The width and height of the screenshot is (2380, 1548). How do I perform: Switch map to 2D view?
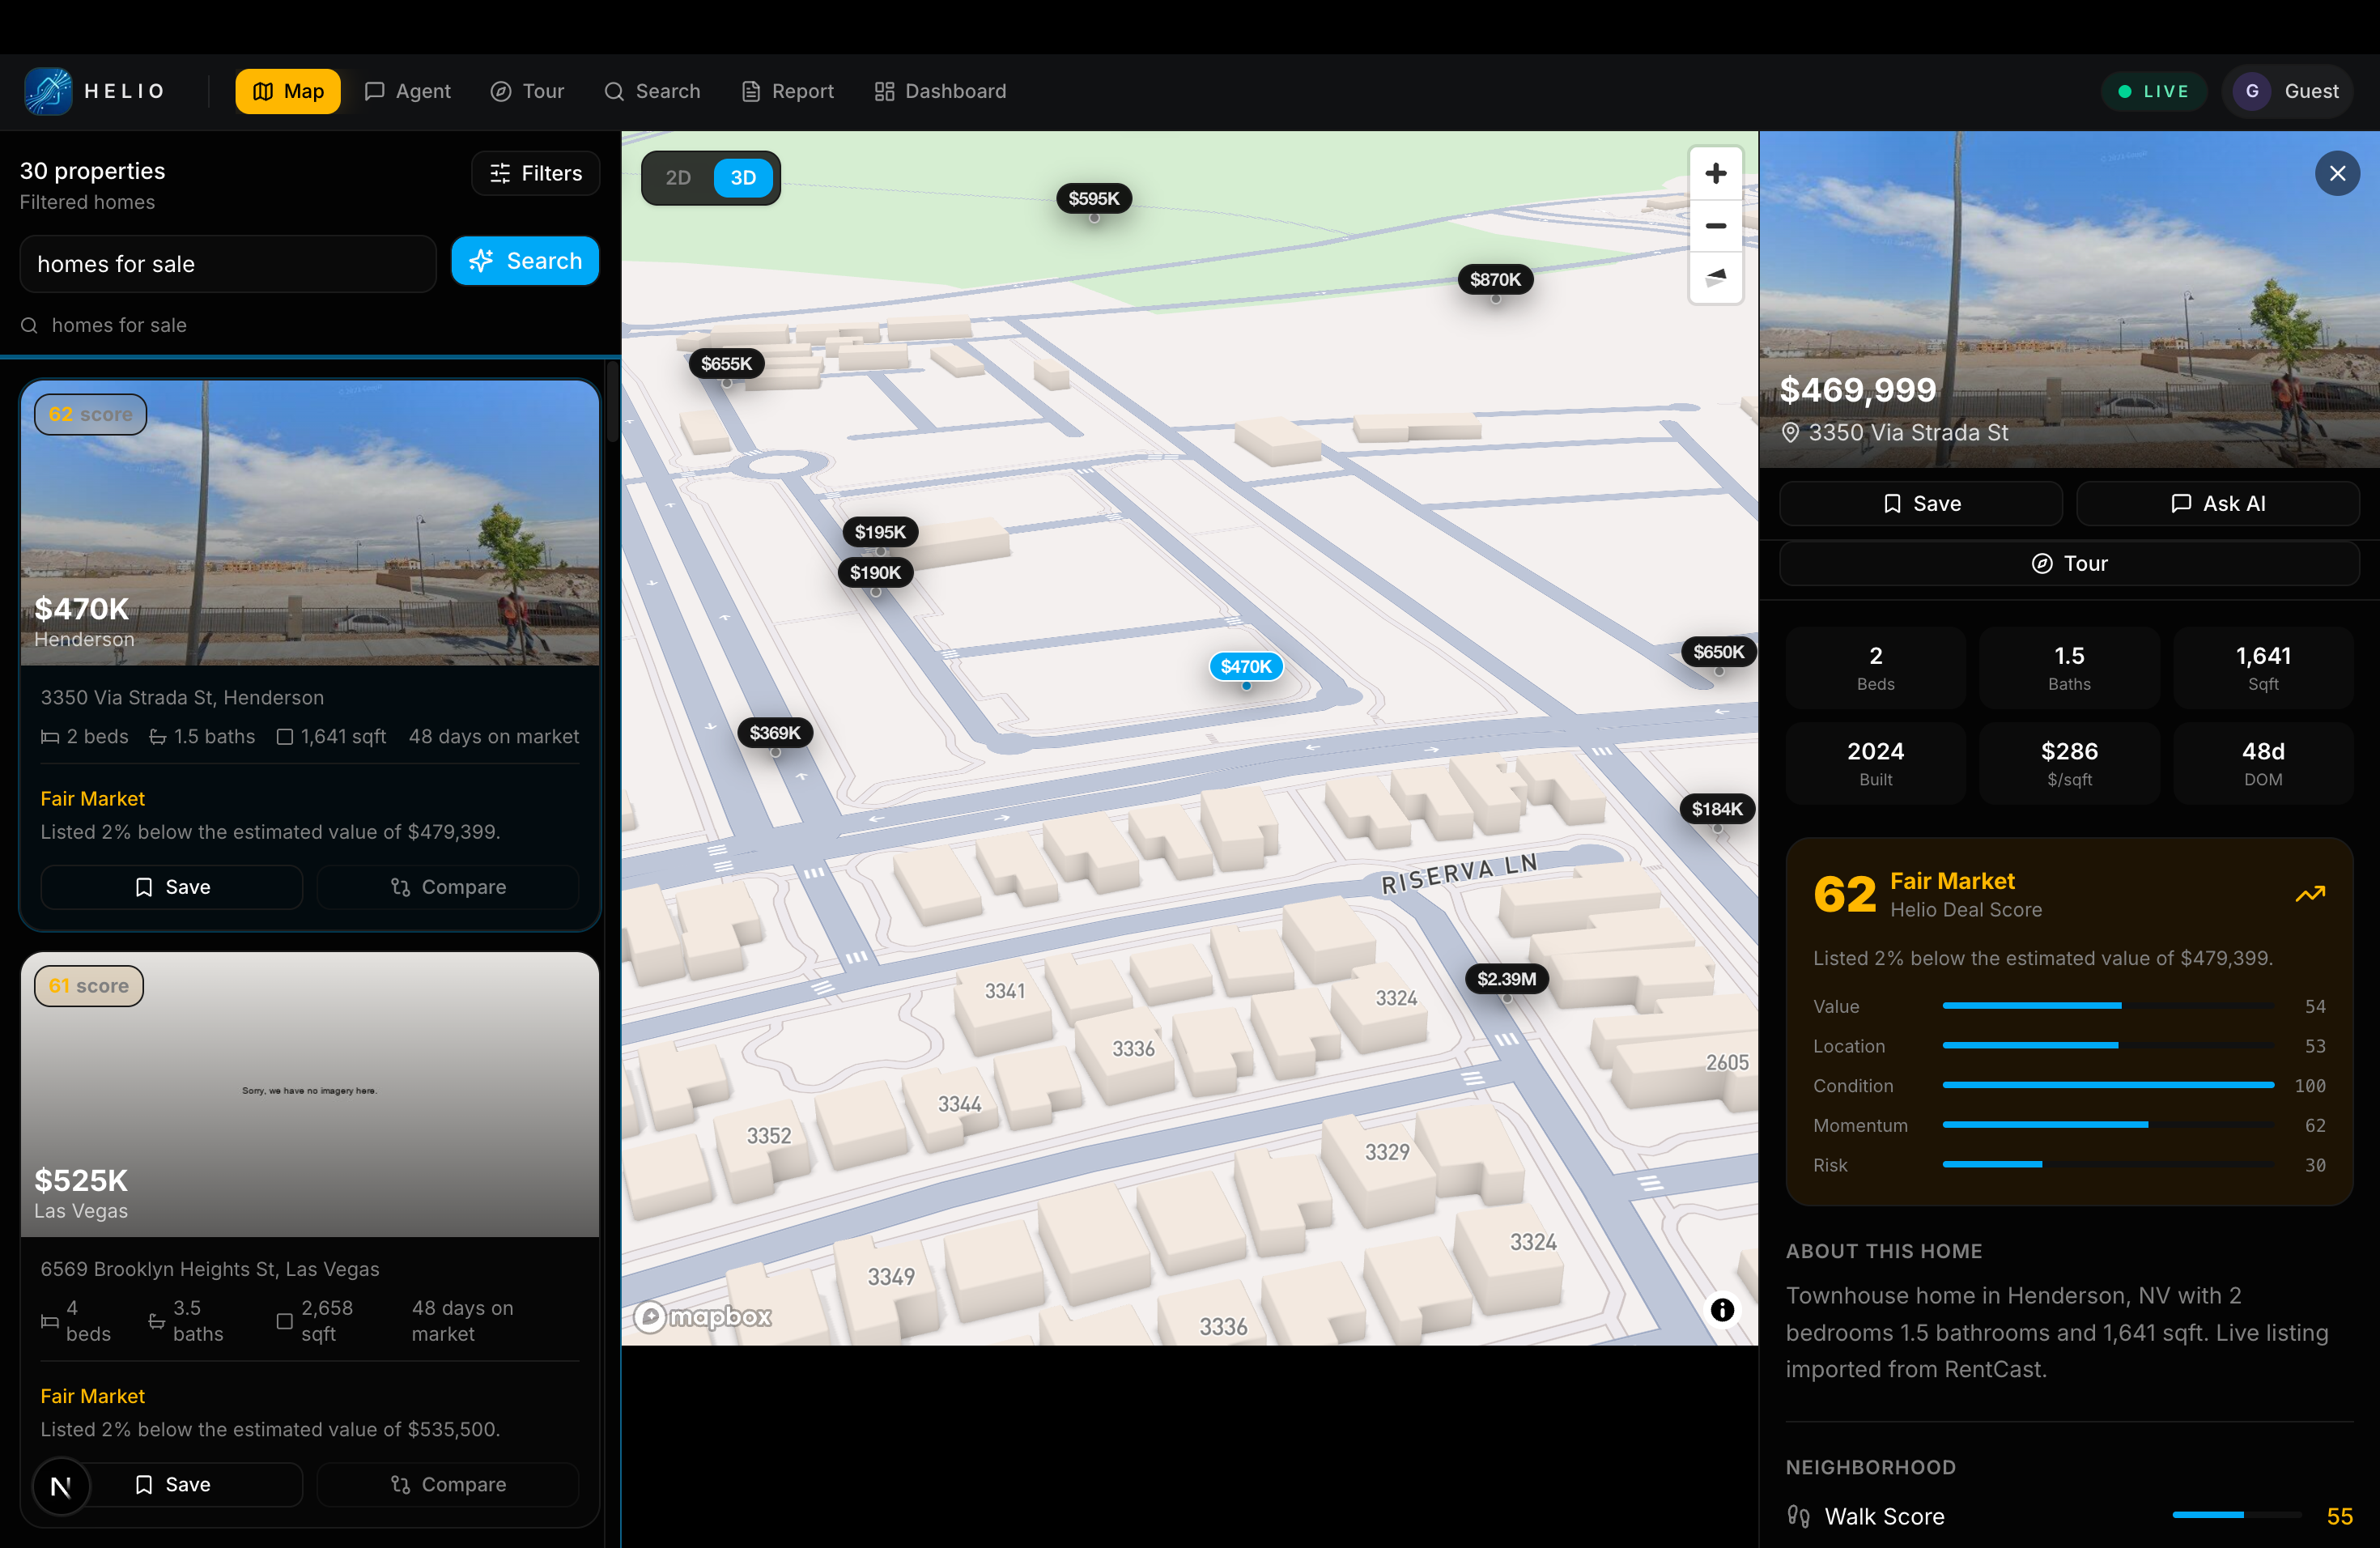click(678, 178)
